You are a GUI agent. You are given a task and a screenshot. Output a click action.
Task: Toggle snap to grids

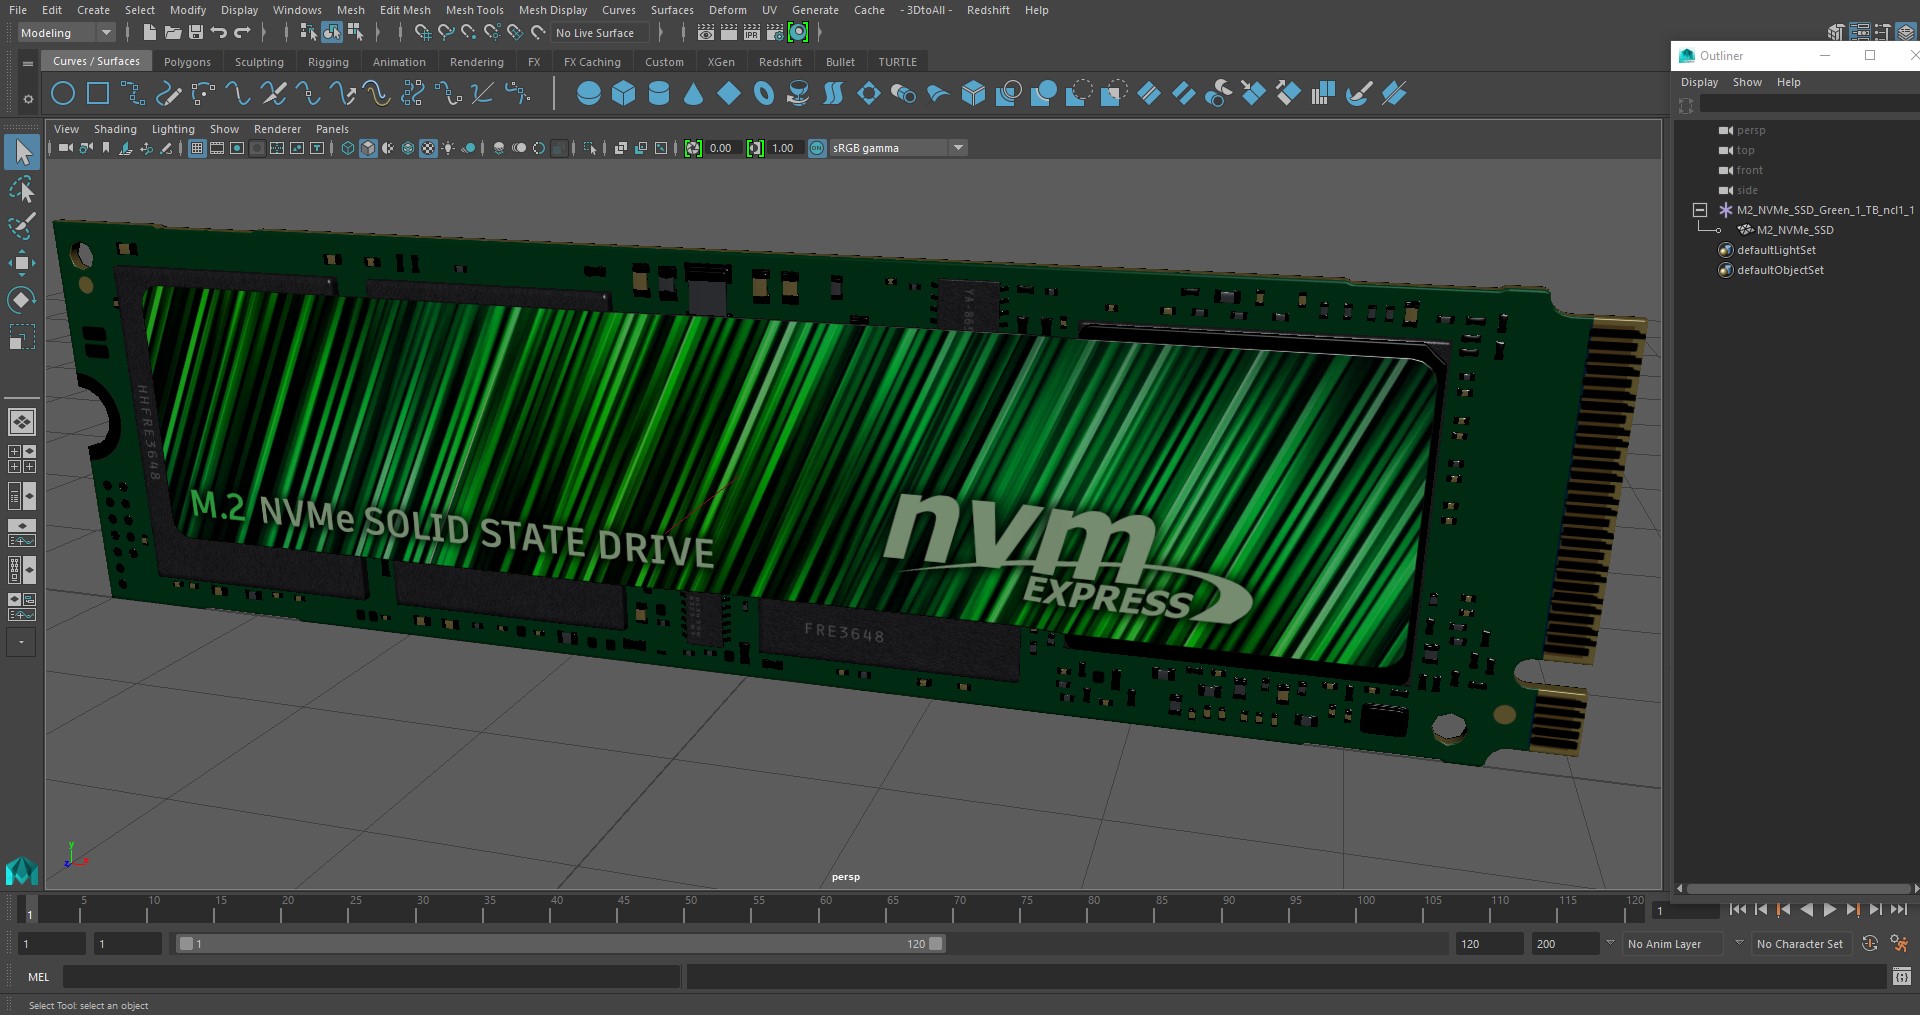click(x=423, y=33)
